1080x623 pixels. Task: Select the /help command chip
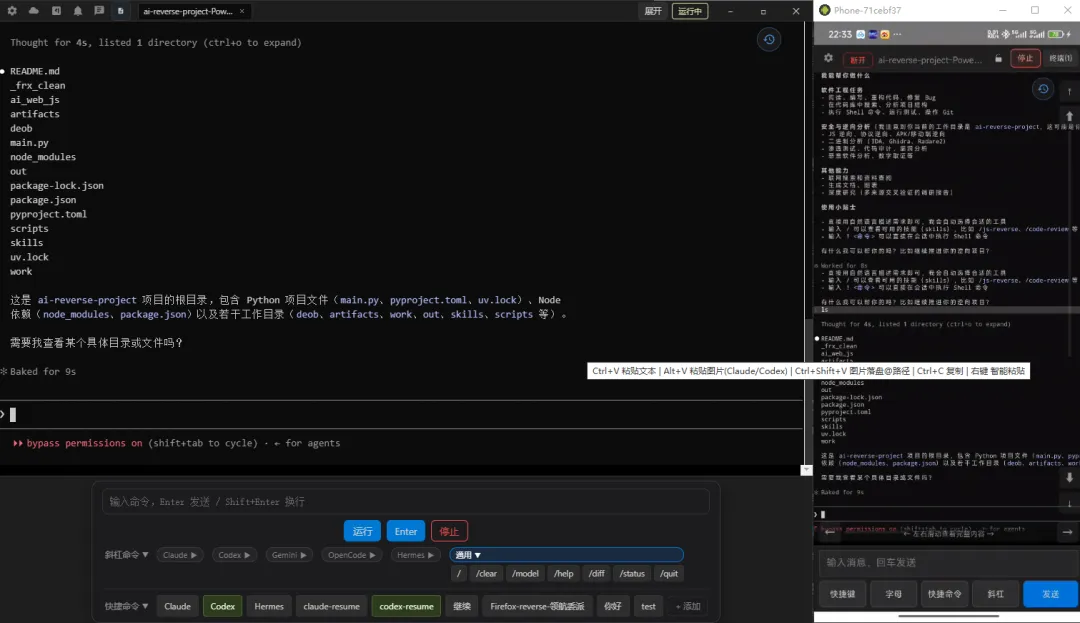[x=563, y=573]
